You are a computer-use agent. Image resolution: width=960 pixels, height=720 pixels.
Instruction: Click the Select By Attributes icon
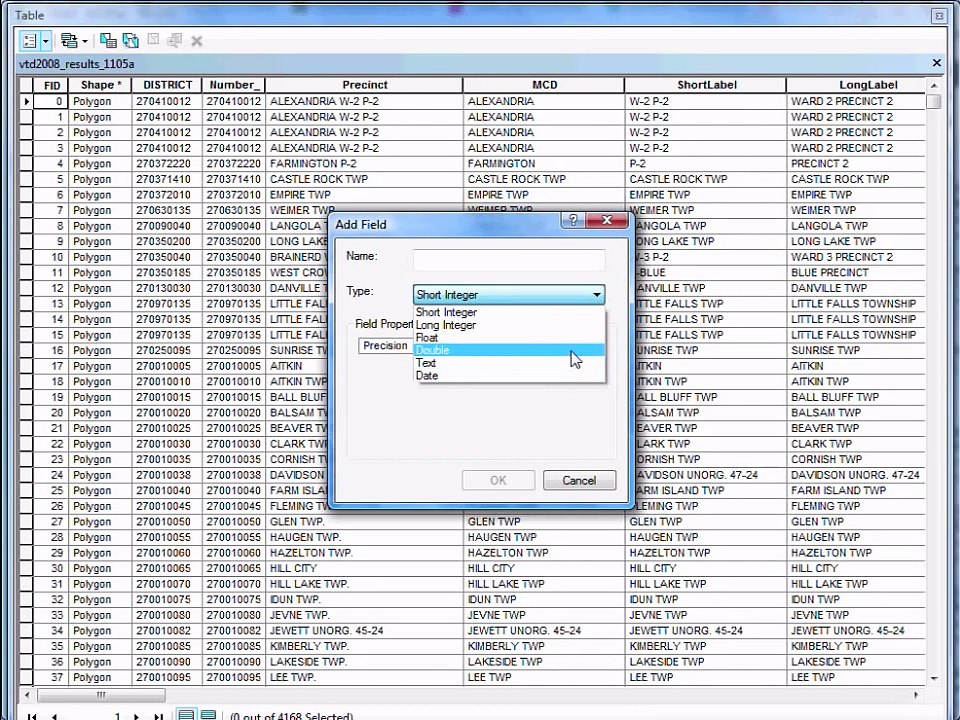tap(108, 41)
